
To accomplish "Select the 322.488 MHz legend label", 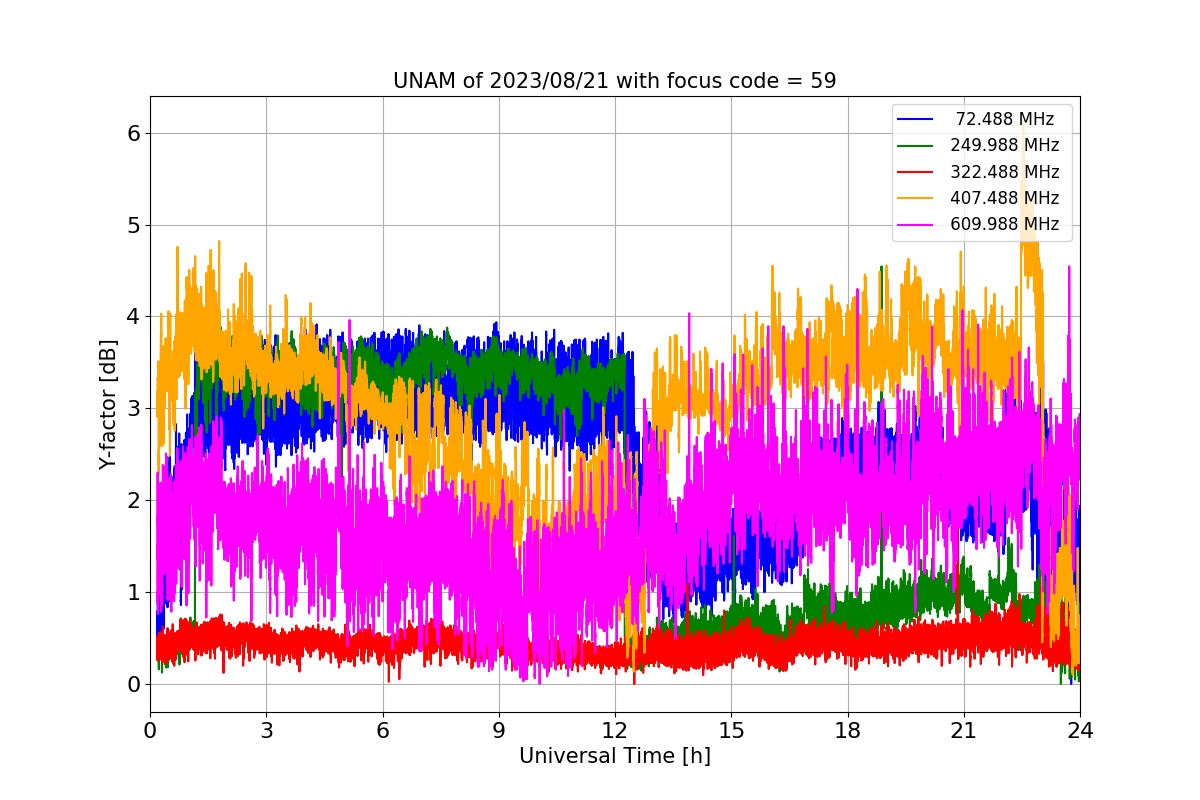I will coord(1005,172).
